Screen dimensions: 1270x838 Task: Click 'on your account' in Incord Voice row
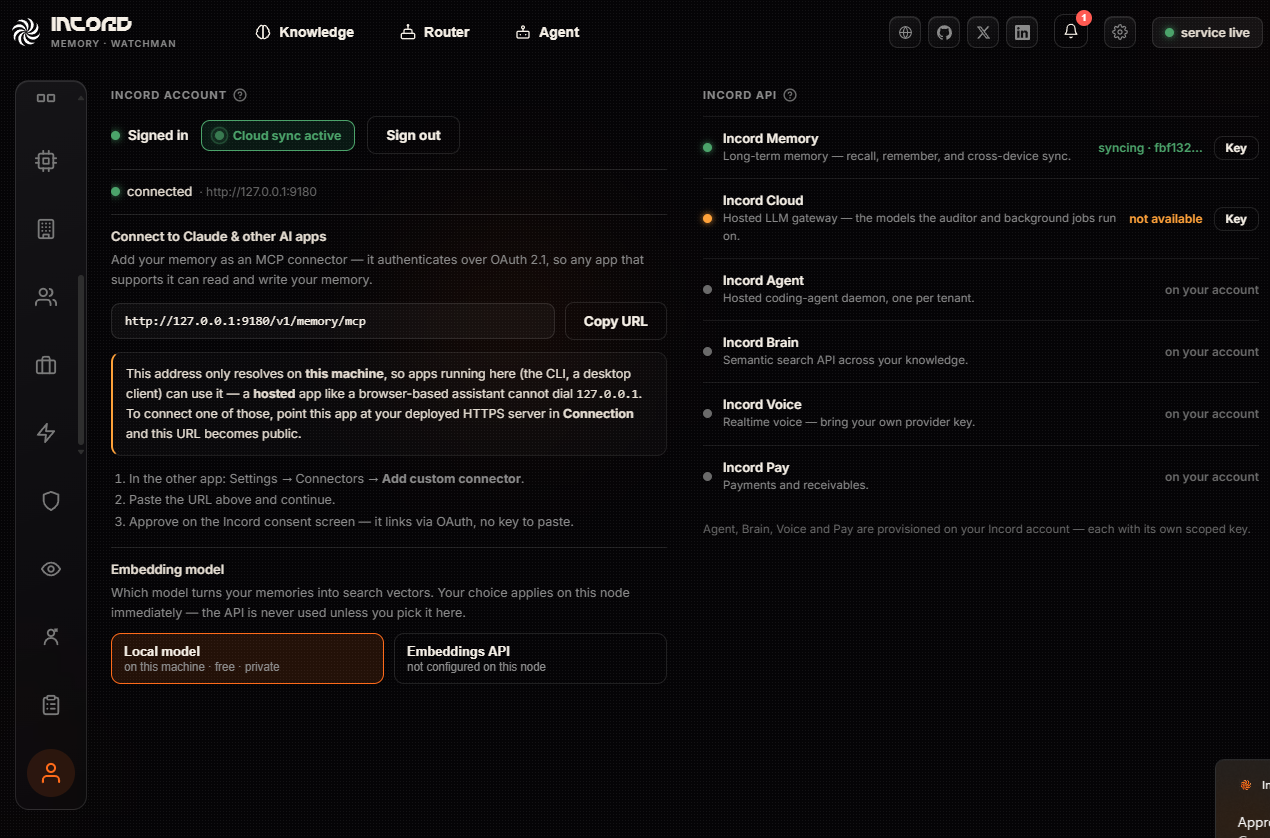point(1212,414)
